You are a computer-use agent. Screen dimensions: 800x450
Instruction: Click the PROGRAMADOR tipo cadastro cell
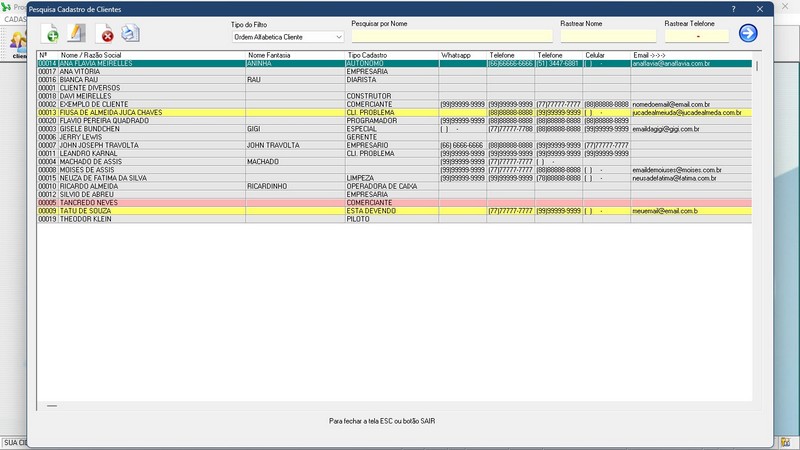tap(392, 121)
